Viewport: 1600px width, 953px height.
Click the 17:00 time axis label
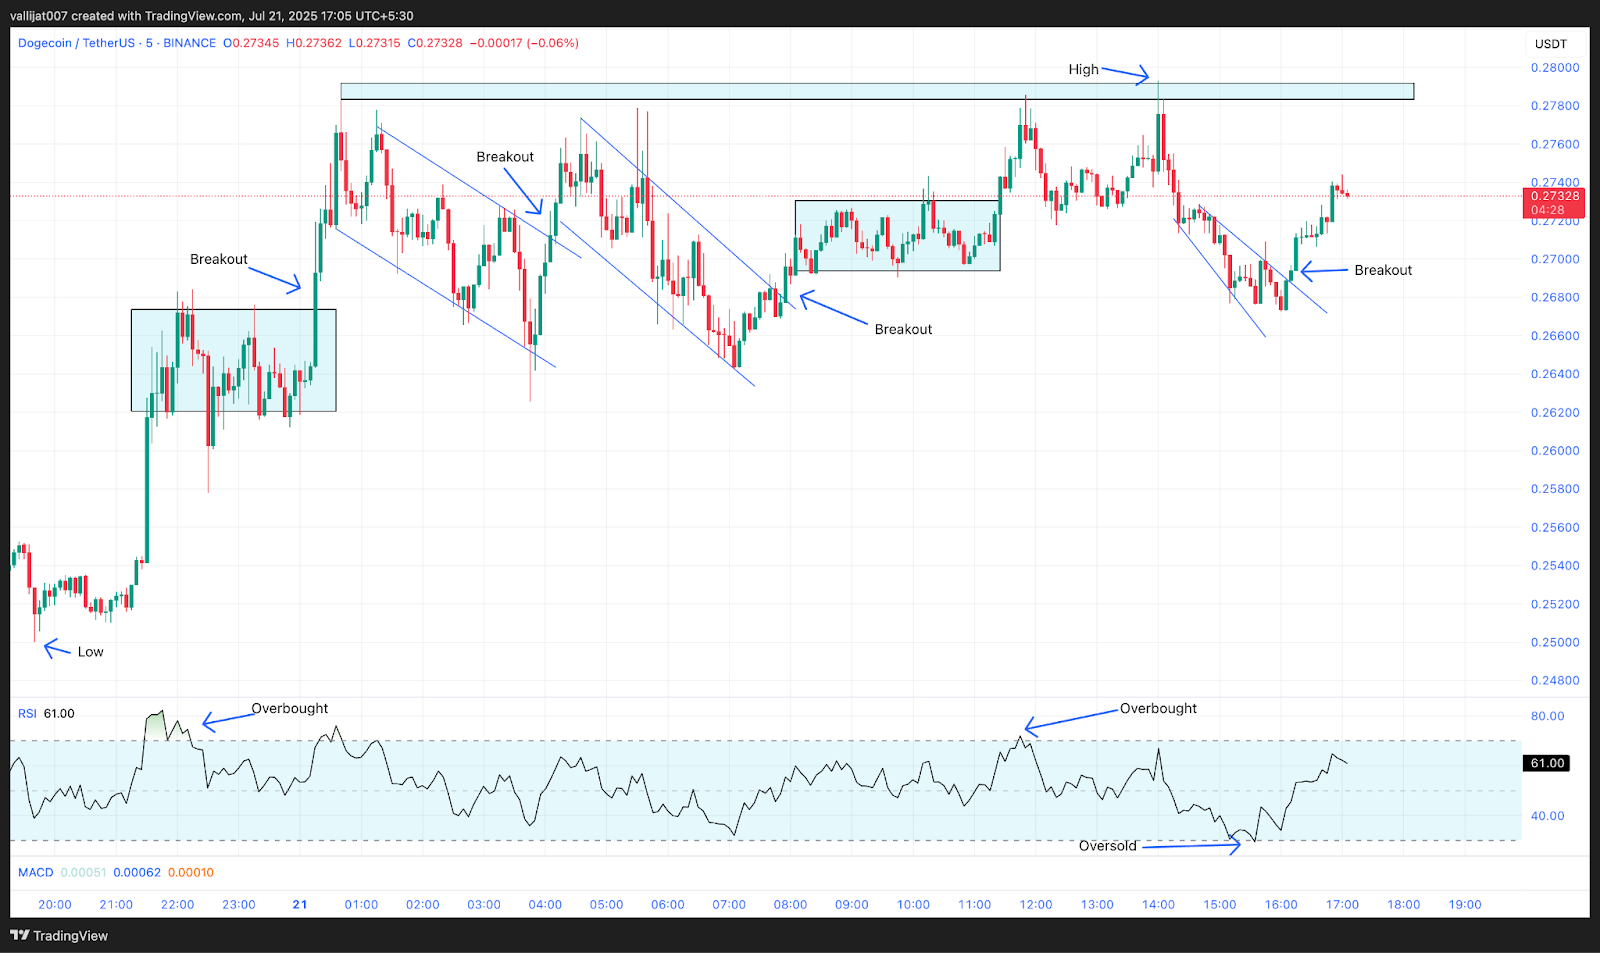[1342, 904]
